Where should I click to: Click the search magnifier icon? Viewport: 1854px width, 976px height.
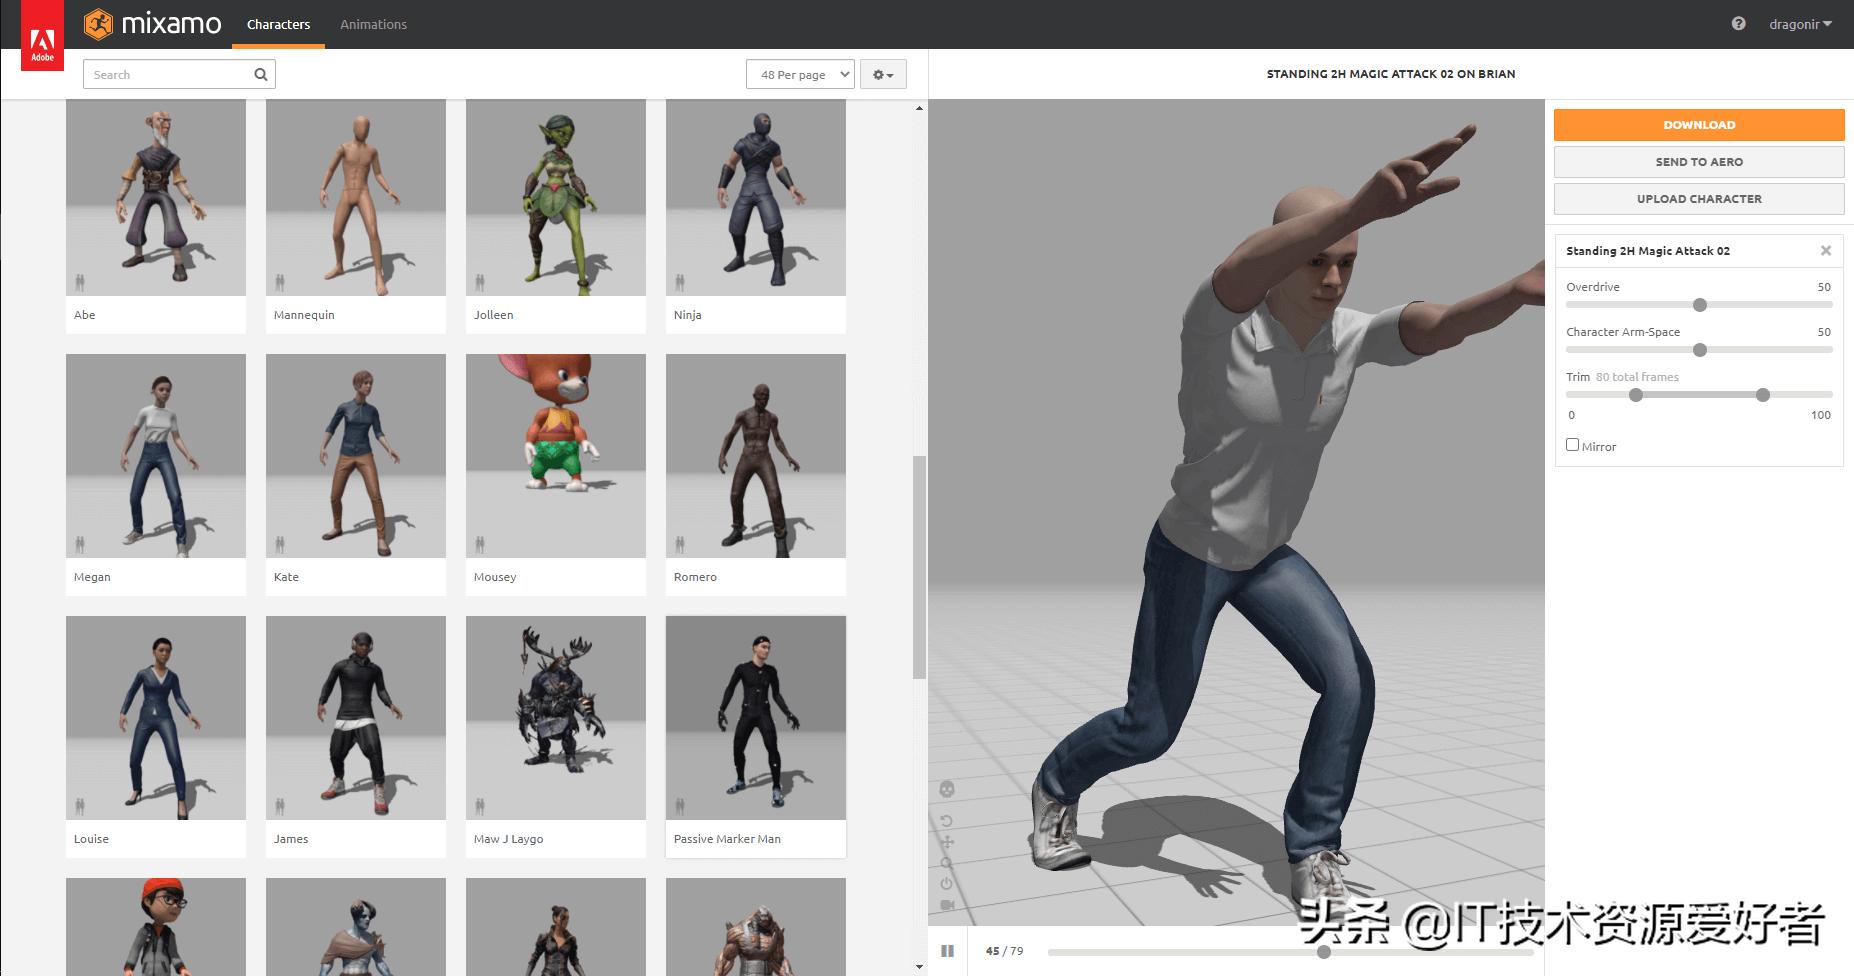click(x=261, y=74)
